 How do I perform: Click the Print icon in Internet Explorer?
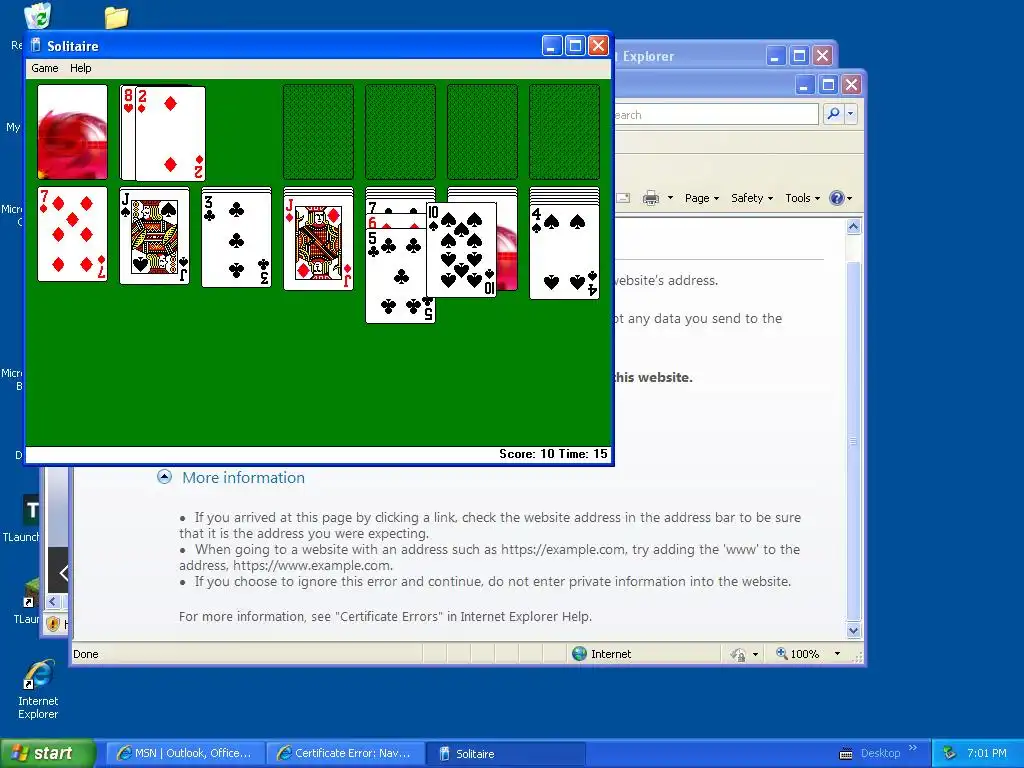tap(651, 198)
